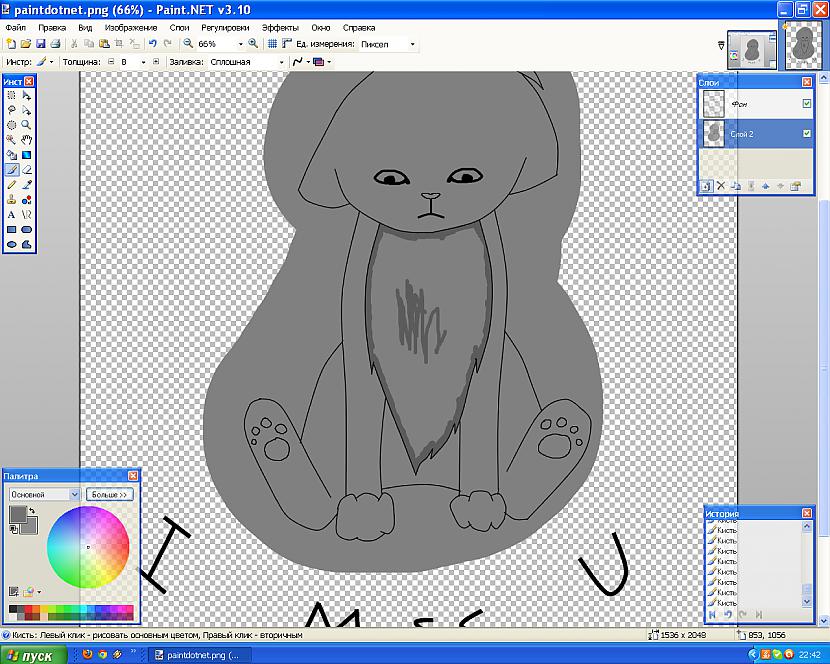Click the Undo arrow in main toolbar

(x=153, y=44)
